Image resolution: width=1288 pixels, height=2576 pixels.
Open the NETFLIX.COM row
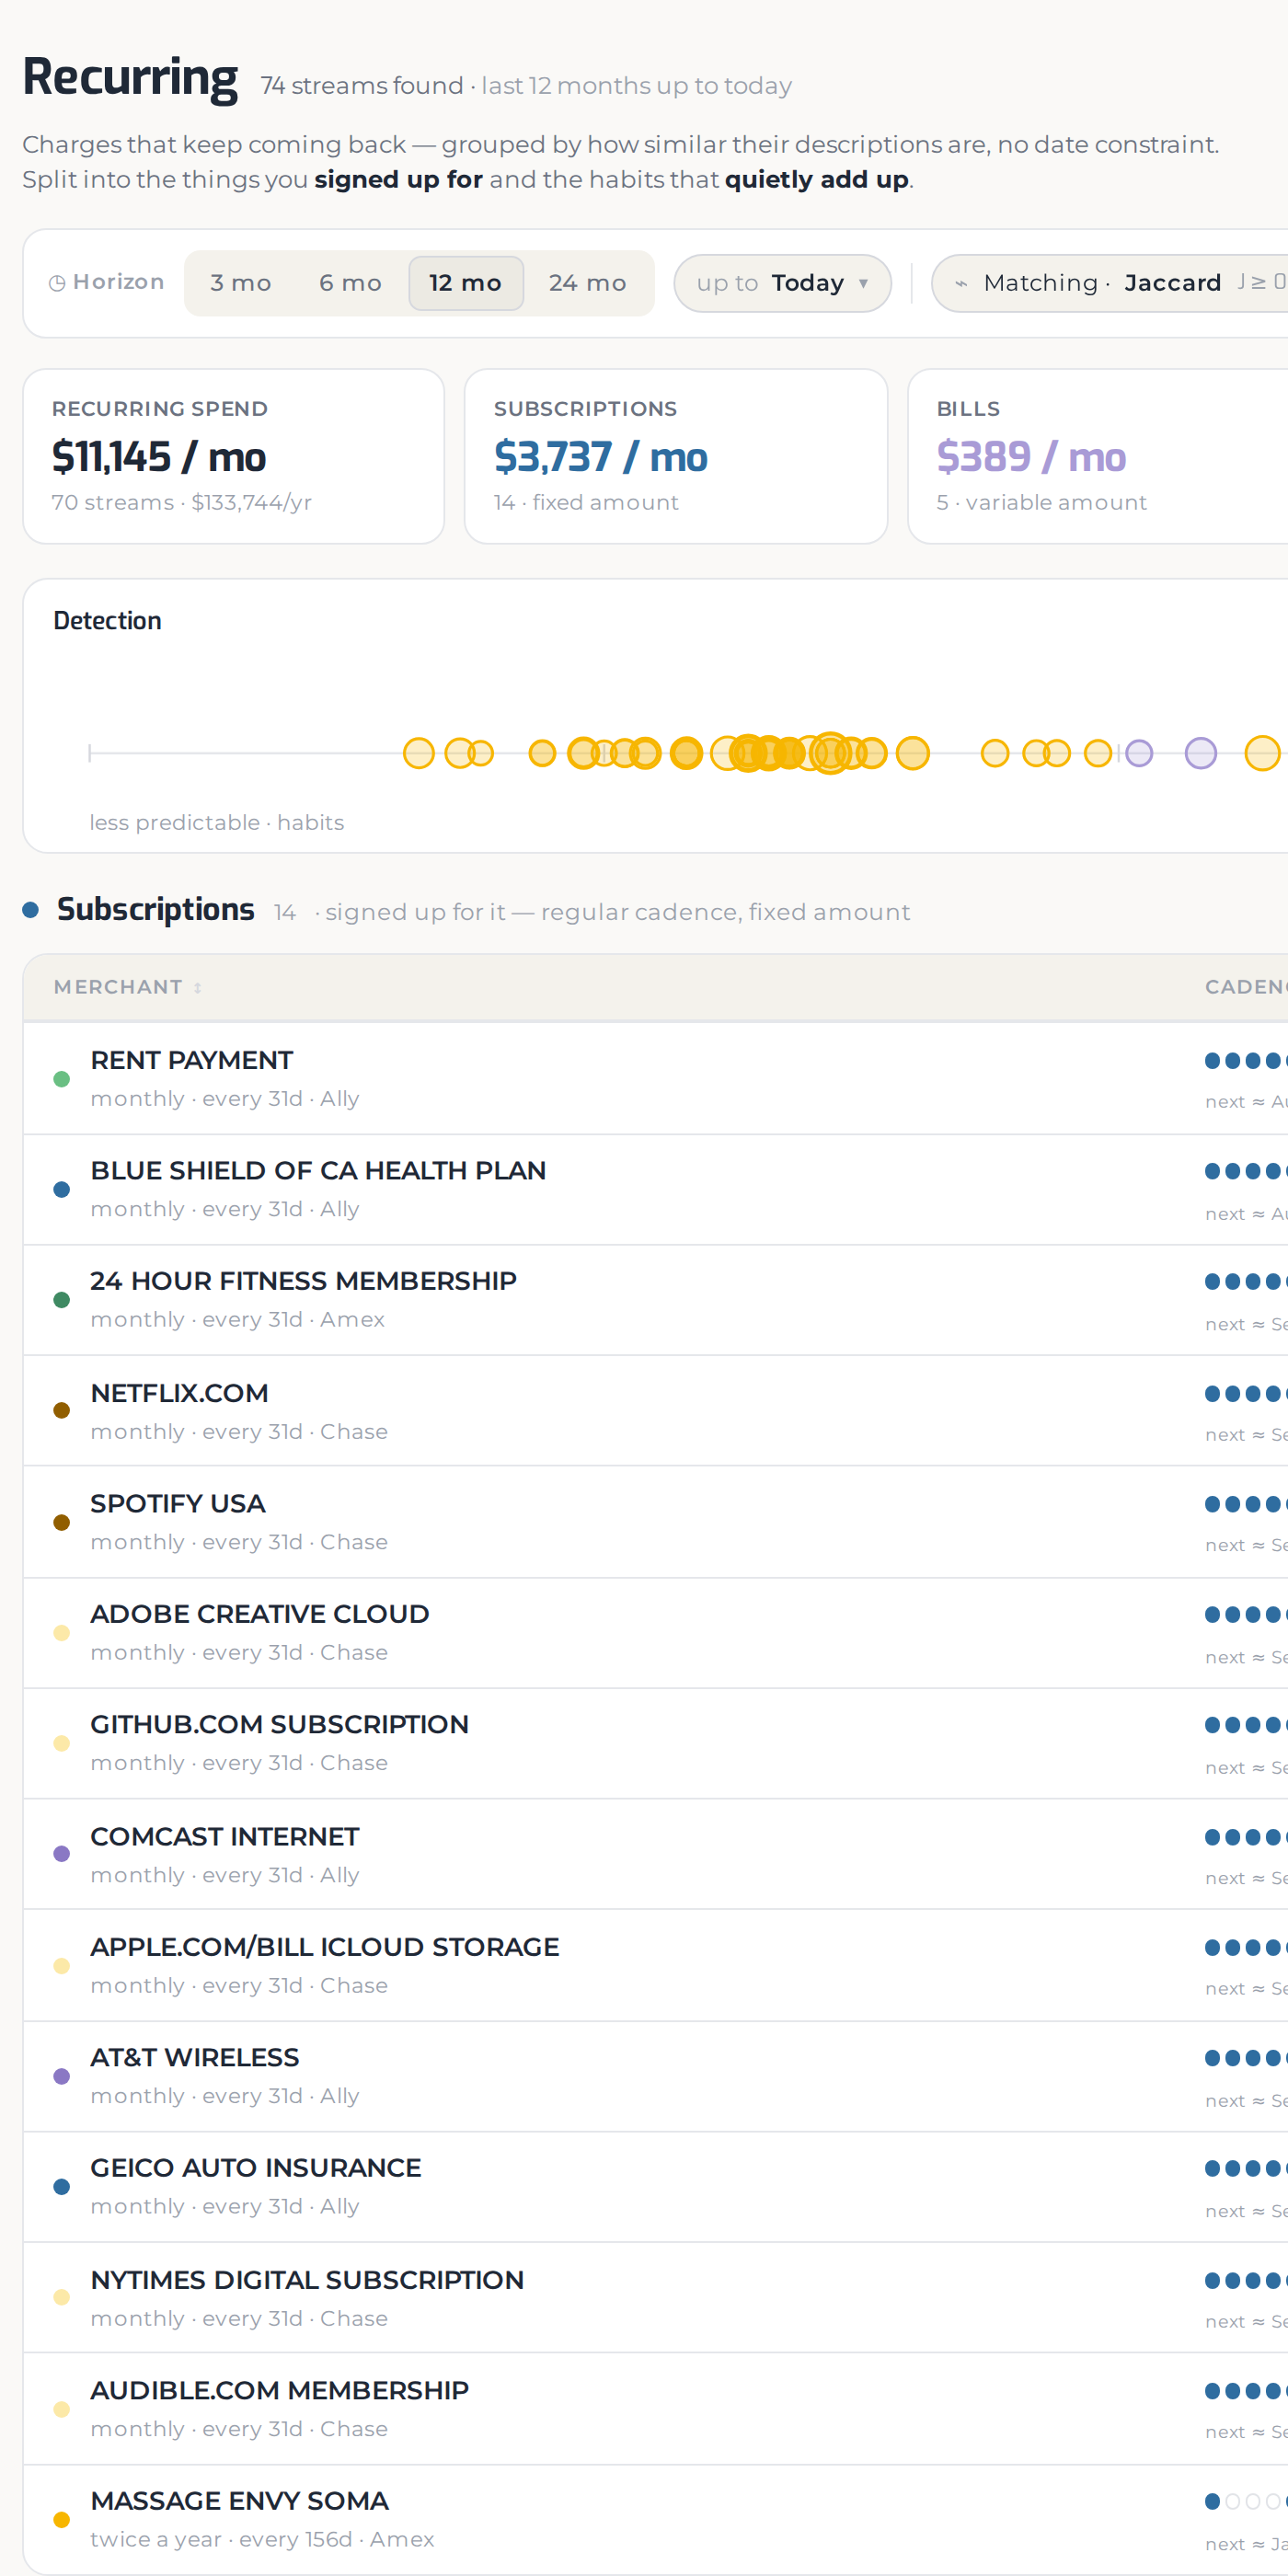click(x=655, y=1411)
